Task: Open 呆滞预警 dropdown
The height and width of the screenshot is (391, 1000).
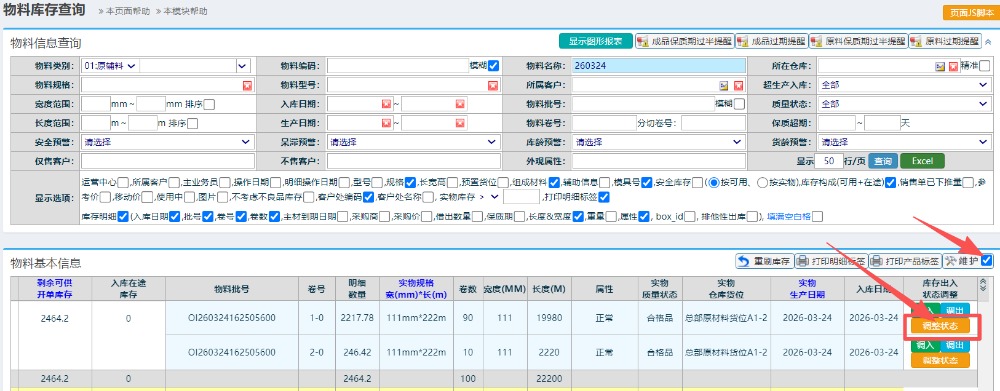Action: (413, 142)
